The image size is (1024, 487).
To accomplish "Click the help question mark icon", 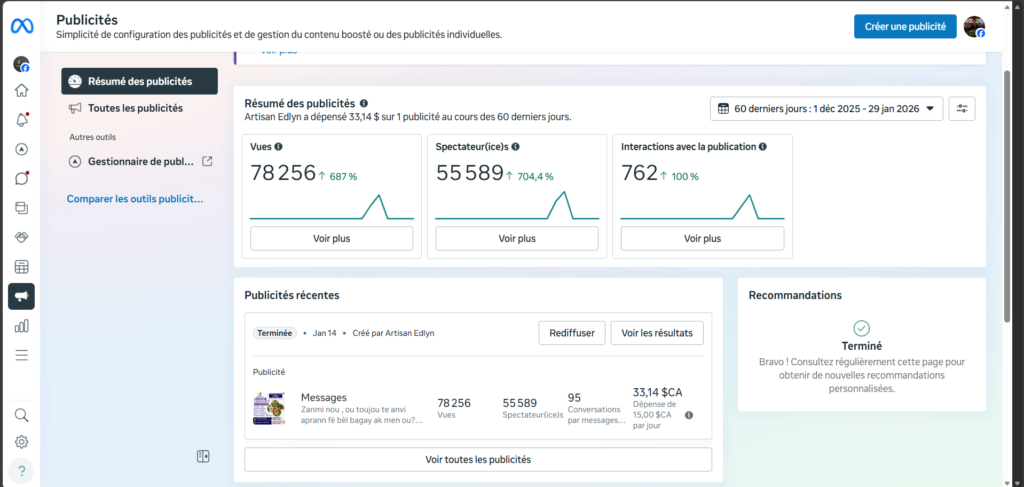I will click(x=21, y=470).
